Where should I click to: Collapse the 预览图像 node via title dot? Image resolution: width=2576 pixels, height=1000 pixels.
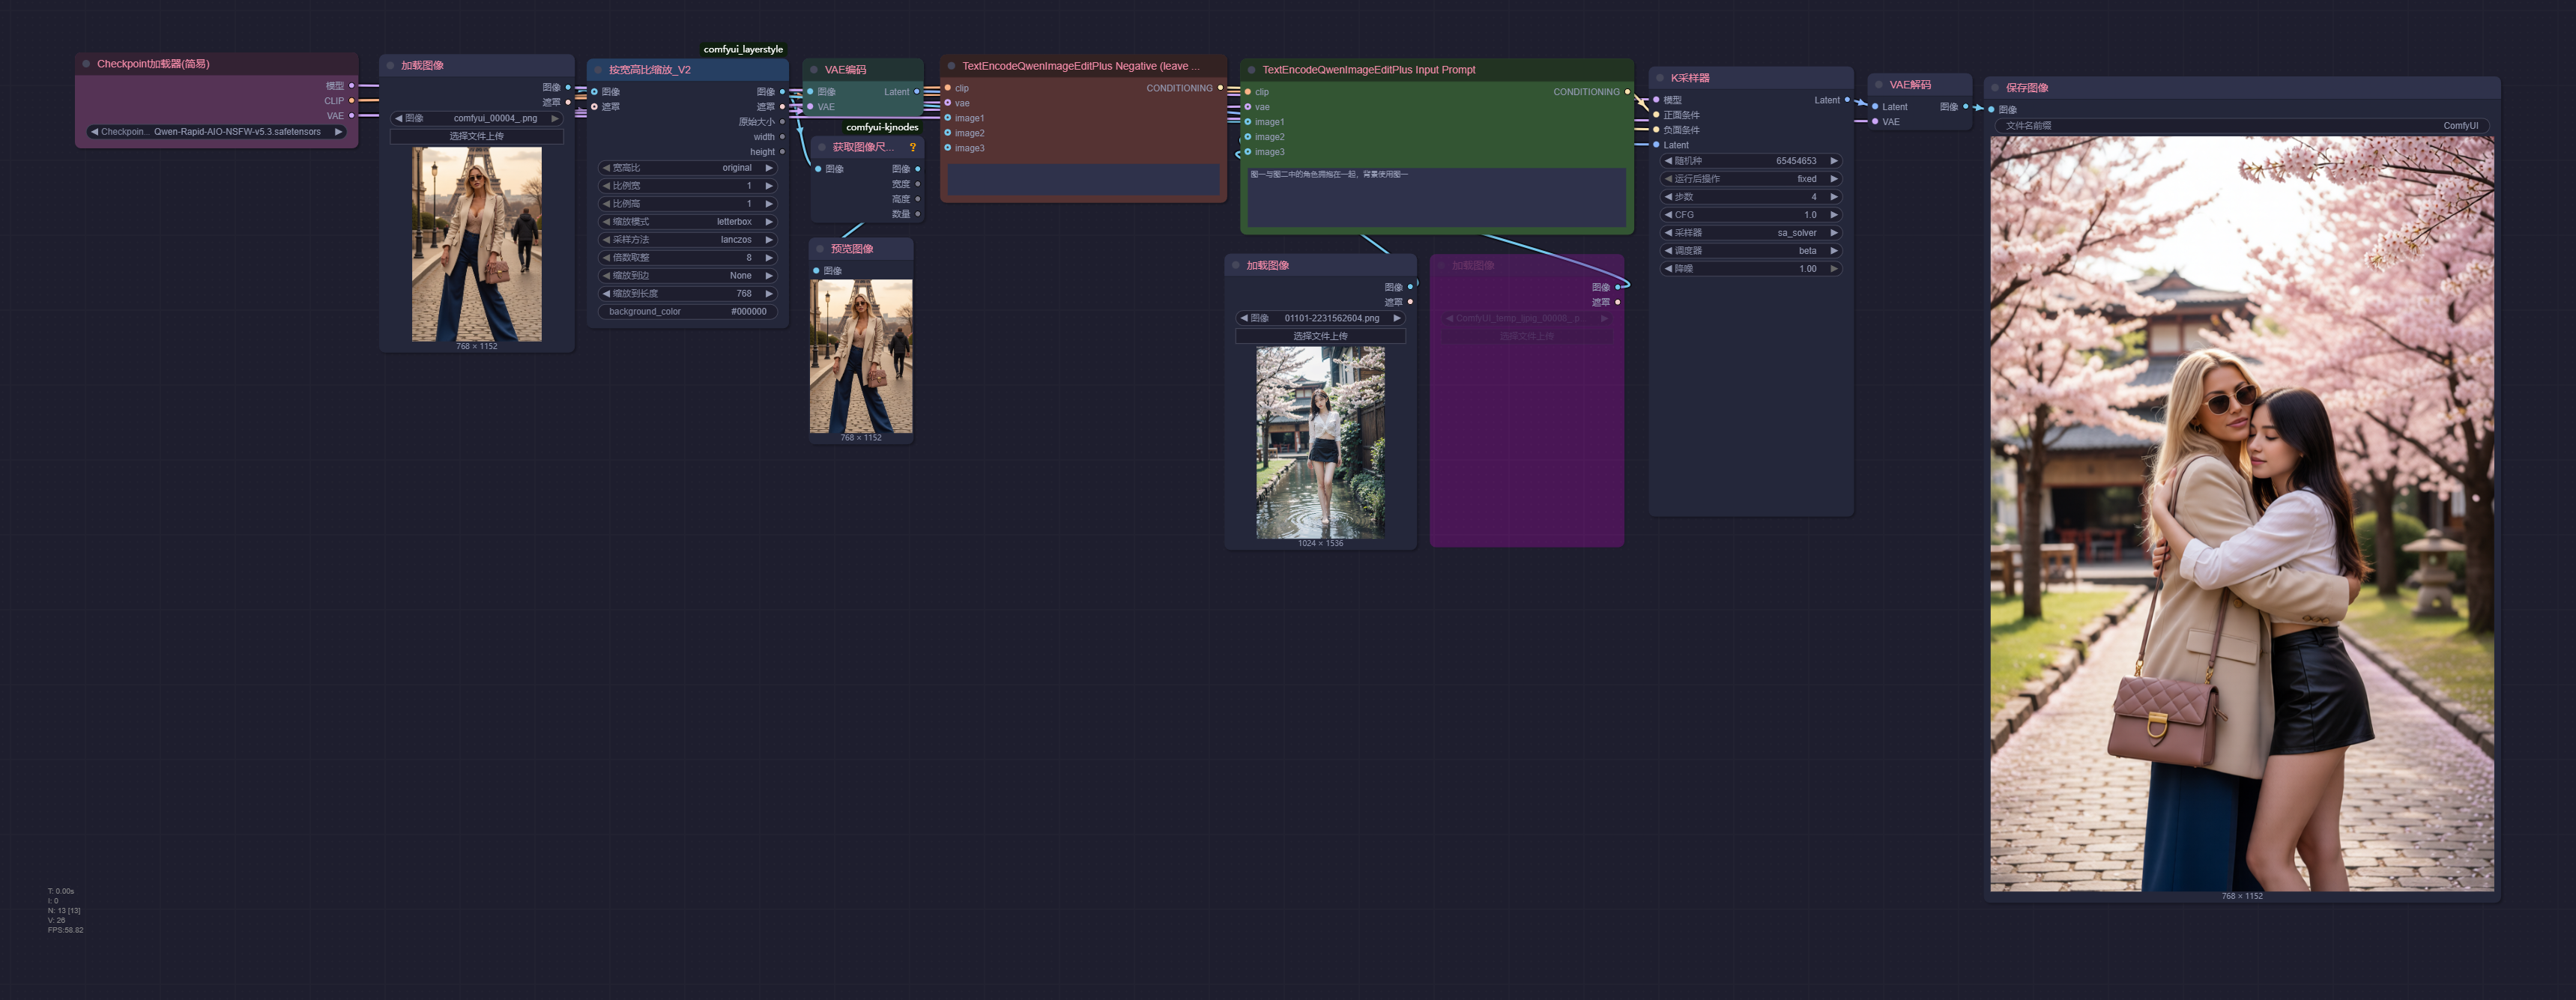pos(820,249)
